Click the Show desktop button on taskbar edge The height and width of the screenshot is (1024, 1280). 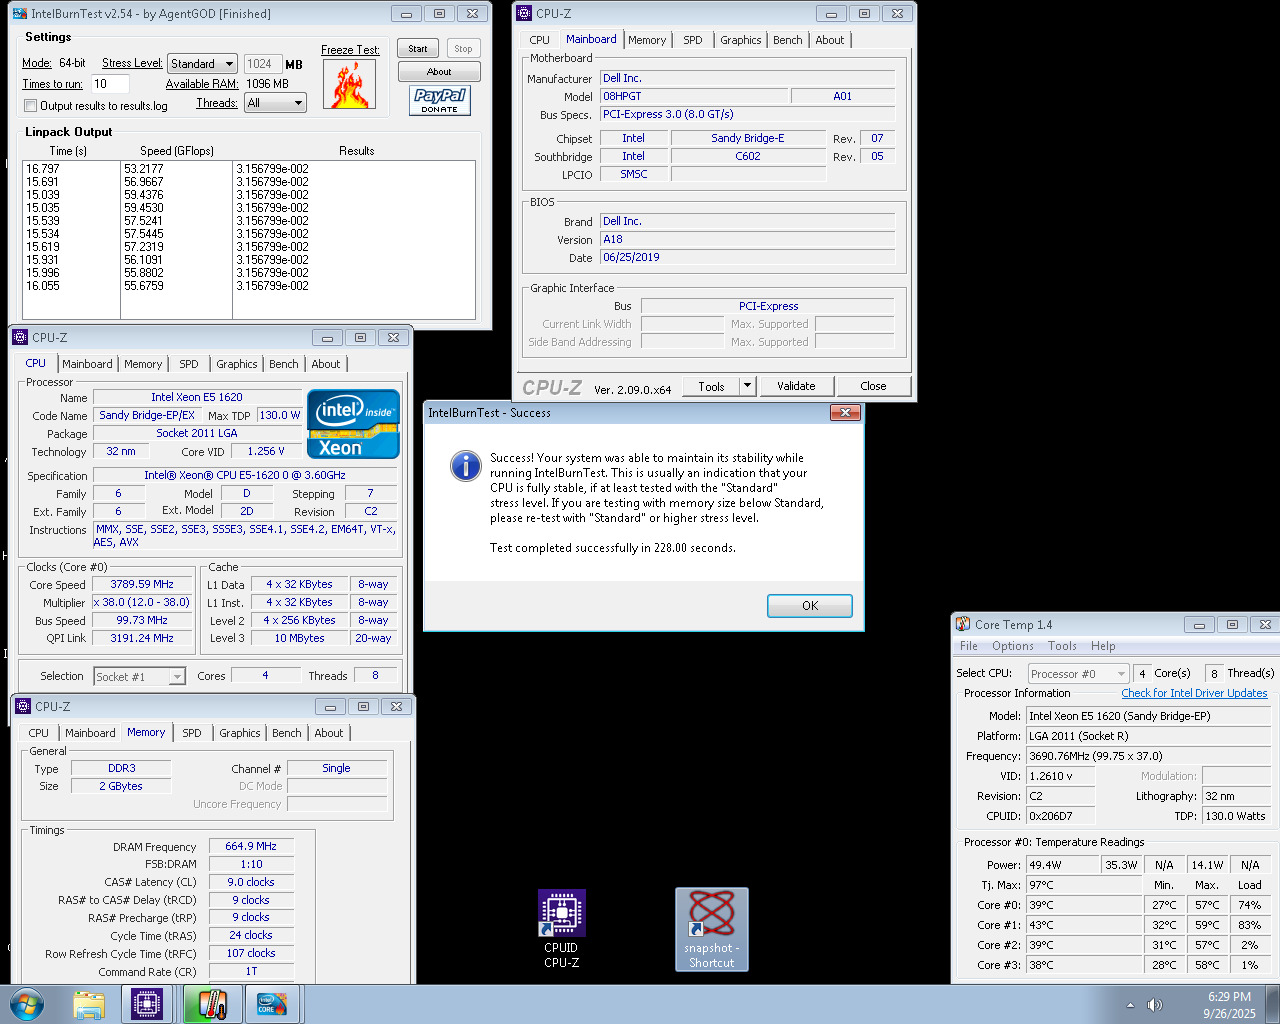pos(1273,1005)
